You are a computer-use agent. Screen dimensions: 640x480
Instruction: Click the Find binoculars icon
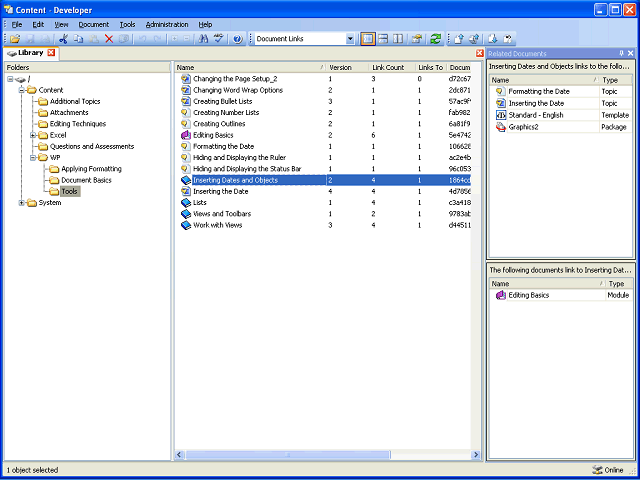[203, 39]
